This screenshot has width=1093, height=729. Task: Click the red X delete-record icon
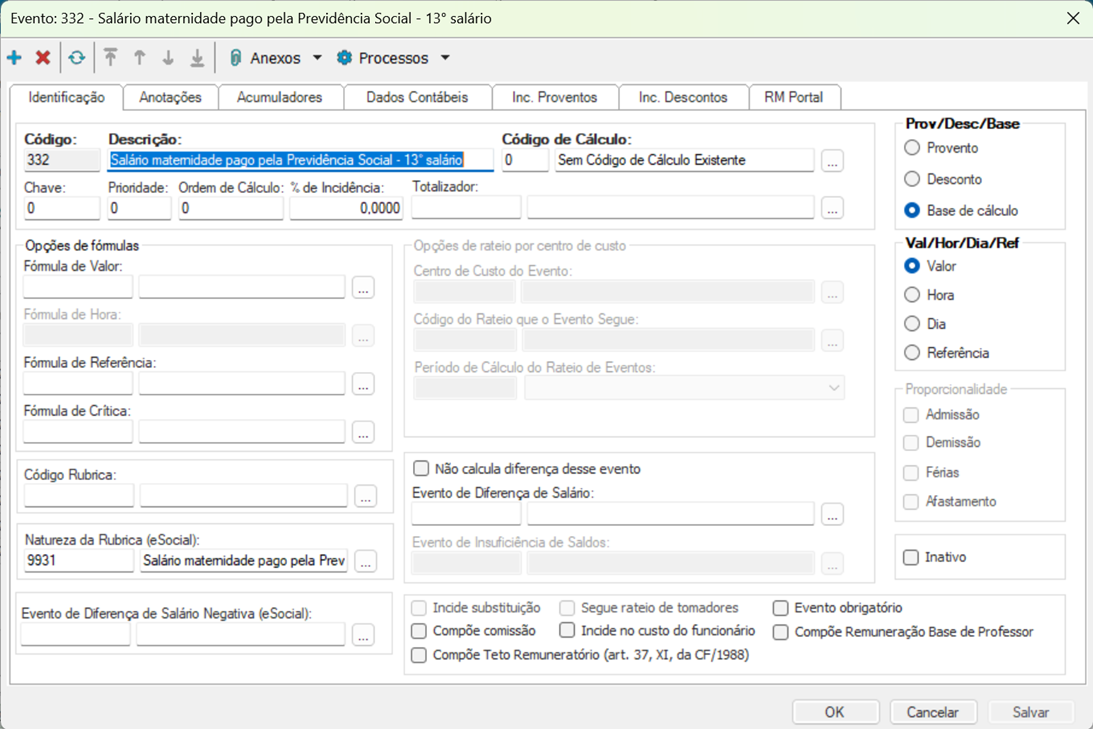pyautogui.click(x=43, y=58)
